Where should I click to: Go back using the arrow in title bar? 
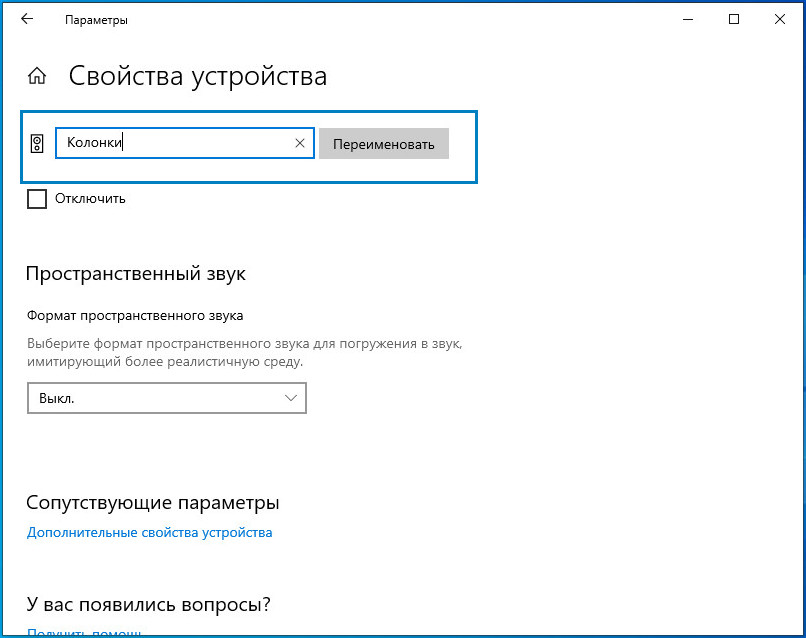tap(27, 19)
